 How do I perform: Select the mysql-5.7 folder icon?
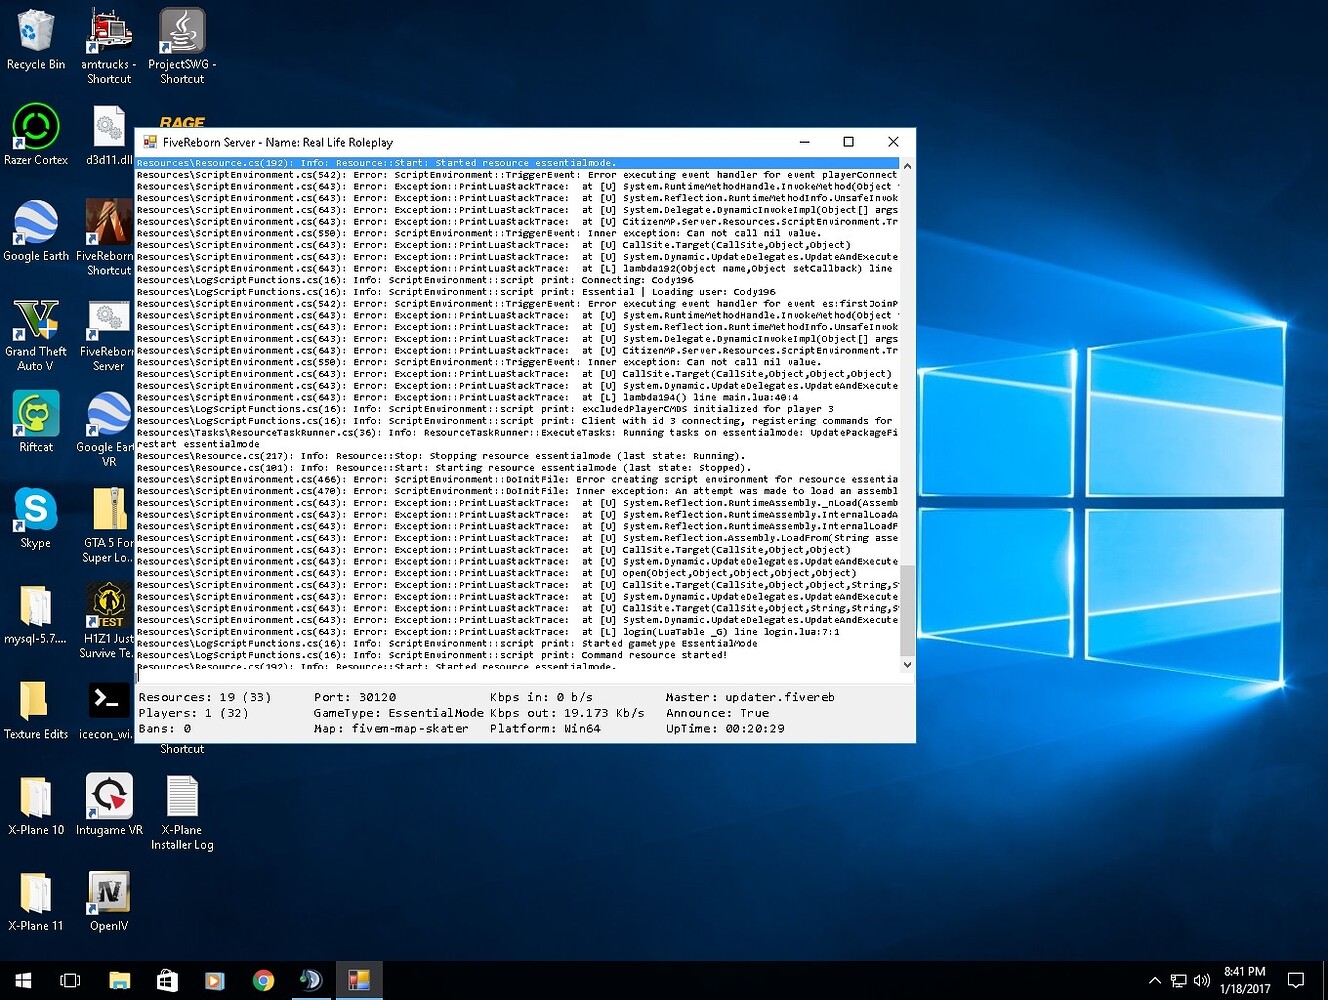point(36,614)
